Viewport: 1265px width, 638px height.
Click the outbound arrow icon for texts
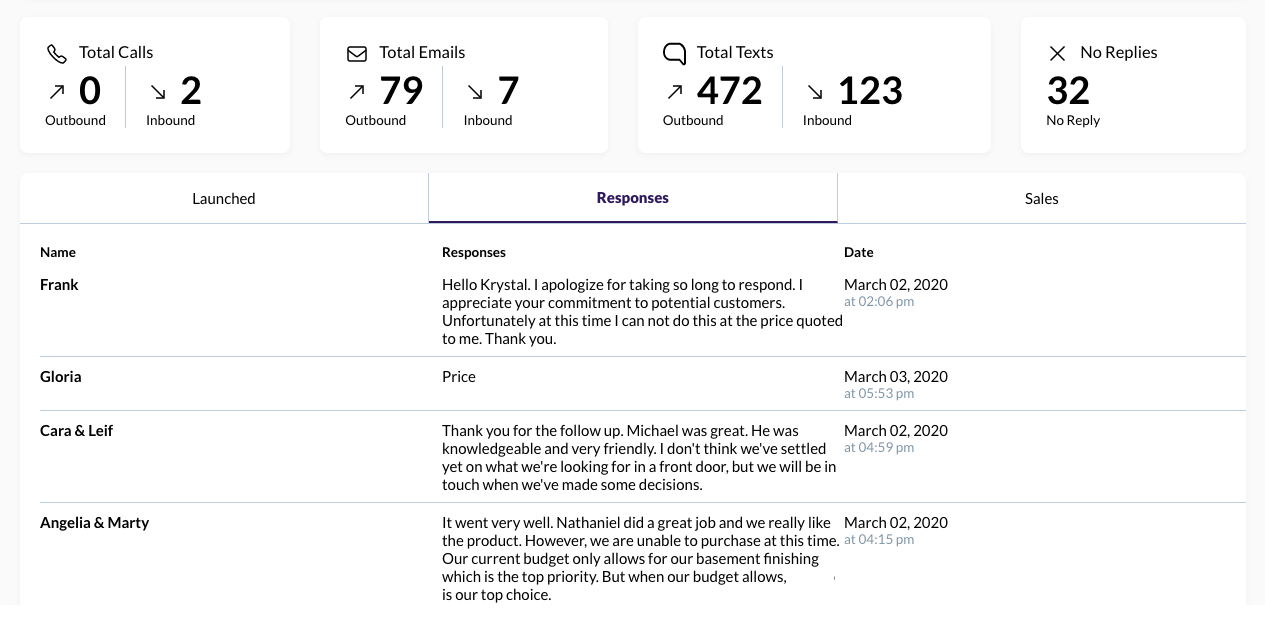[x=675, y=92]
